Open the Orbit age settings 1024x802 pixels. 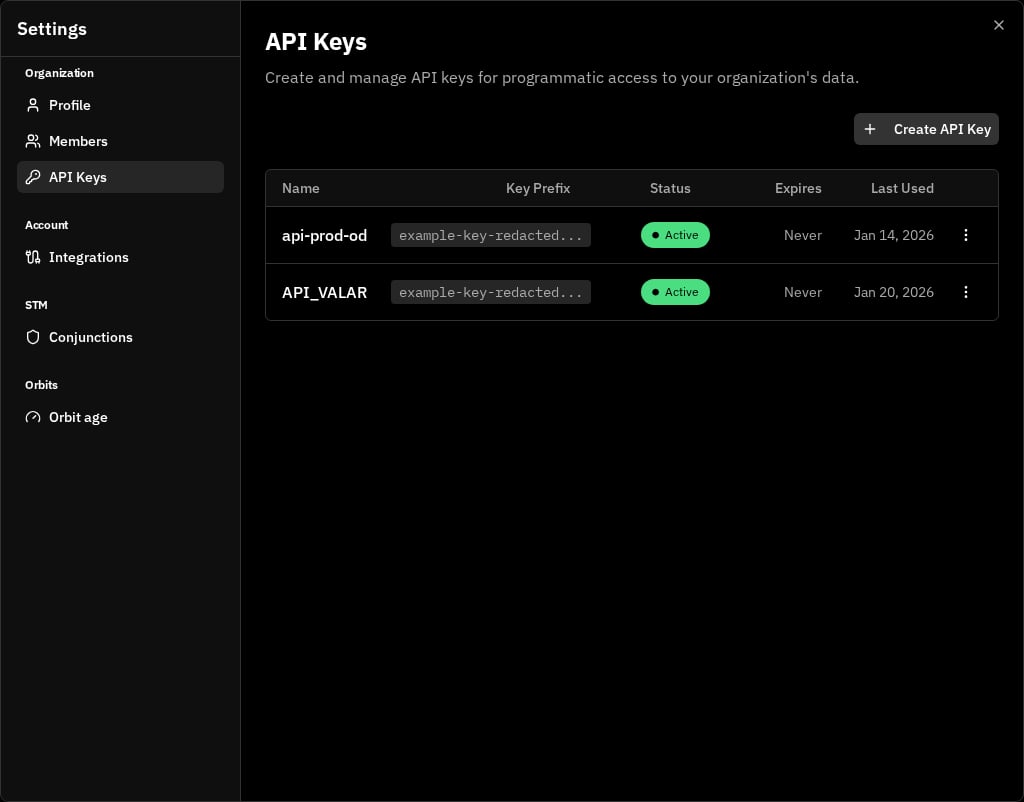pyautogui.click(x=120, y=417)
